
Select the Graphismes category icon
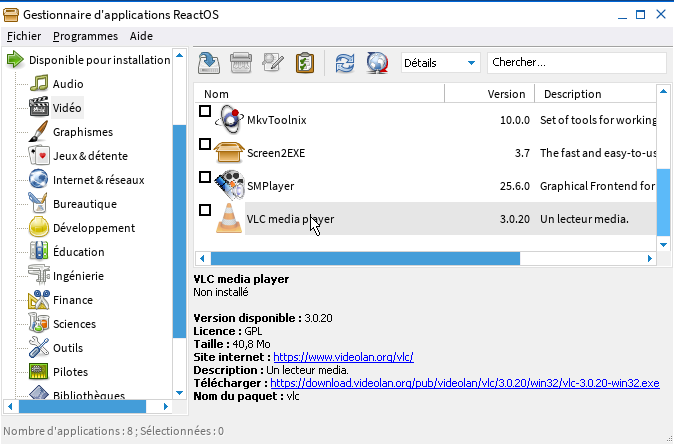[x=39, y=132]
